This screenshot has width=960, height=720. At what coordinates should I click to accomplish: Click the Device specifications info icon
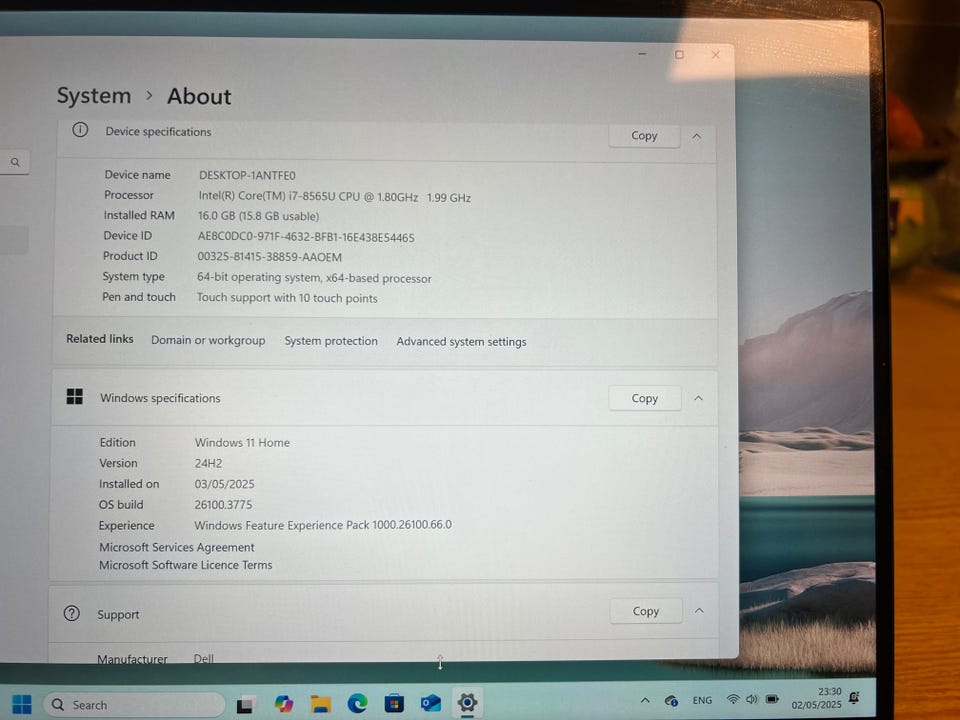(x=80, y=130)
